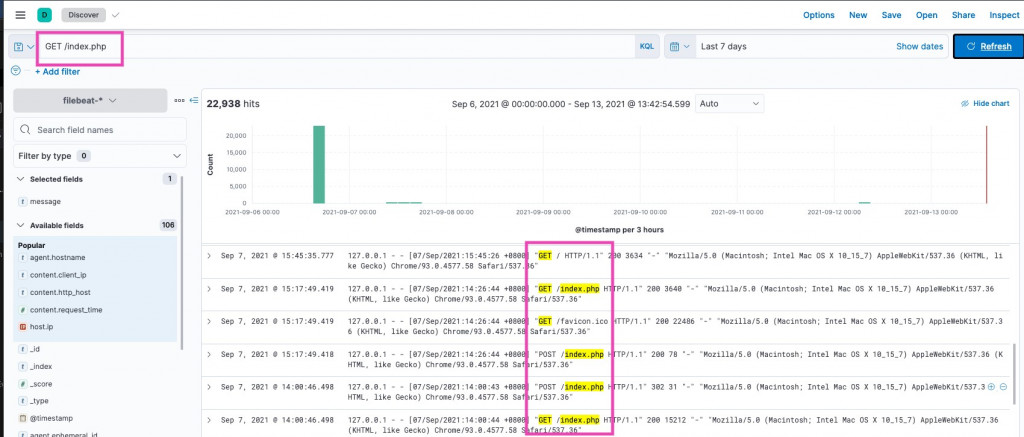Image resolution: width=1024 pixels, height=437 pixels.
Task: Click the Last 7 days time range
Action: click(723, 46)
